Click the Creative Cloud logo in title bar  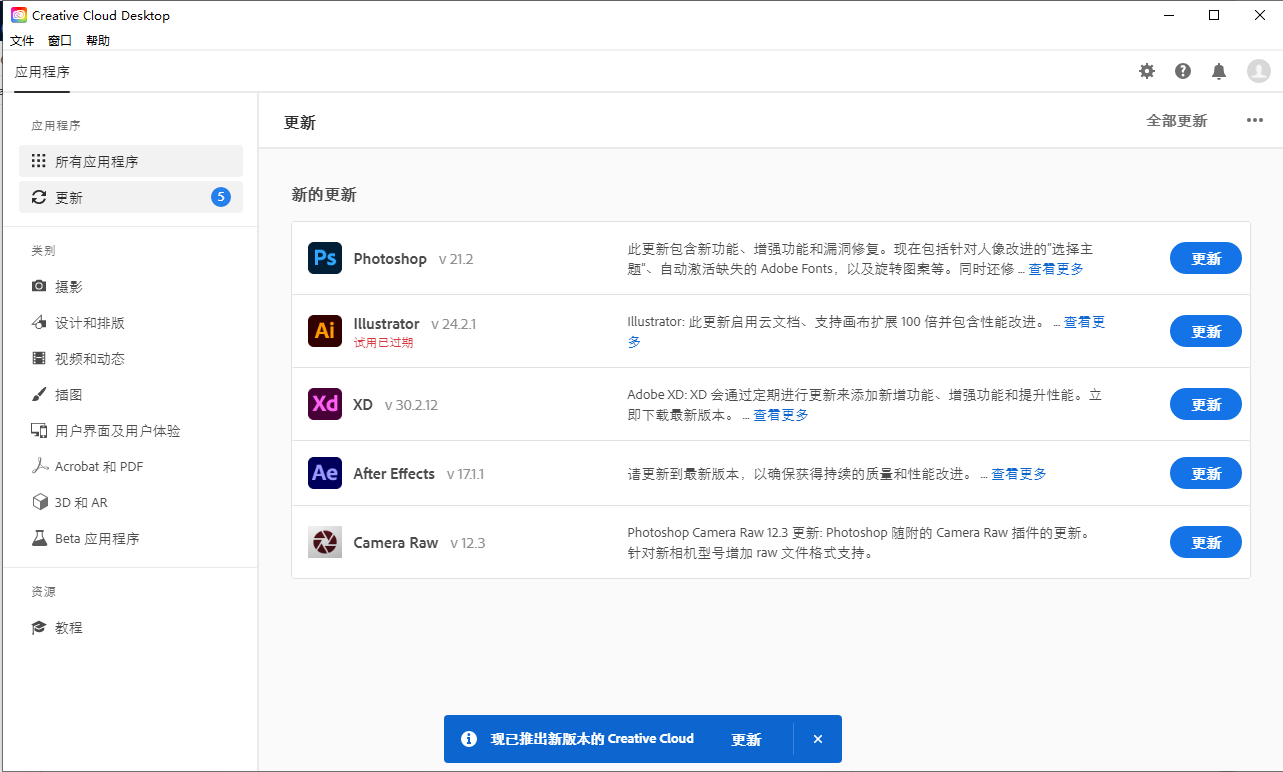pos(19,15)
